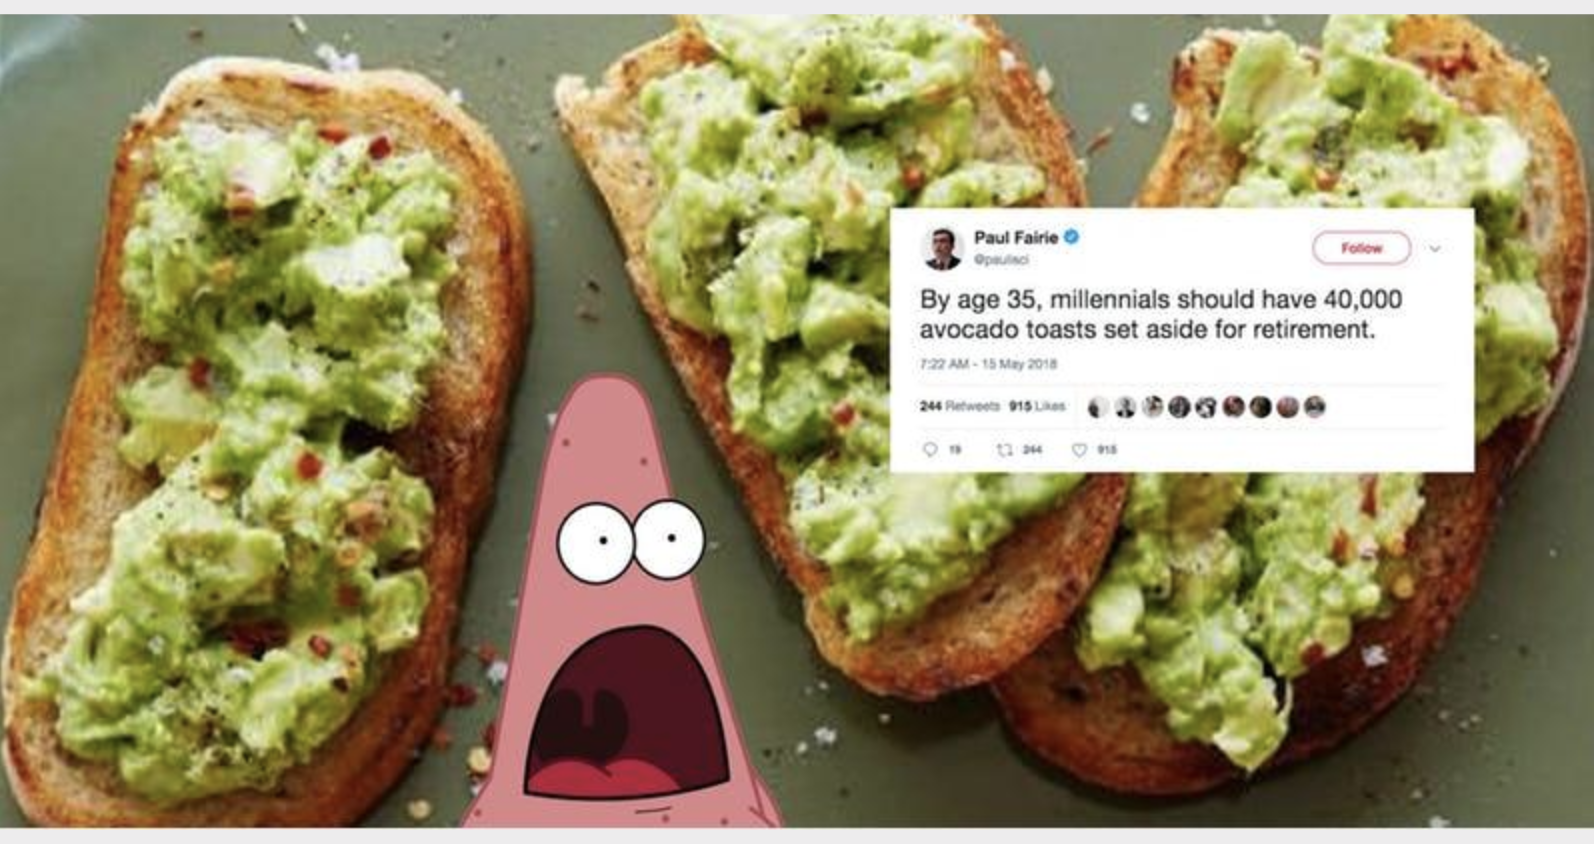Click the Follow button
Screen dimensions: 1594x844
pyautogui.click(x=1361, y=248)
